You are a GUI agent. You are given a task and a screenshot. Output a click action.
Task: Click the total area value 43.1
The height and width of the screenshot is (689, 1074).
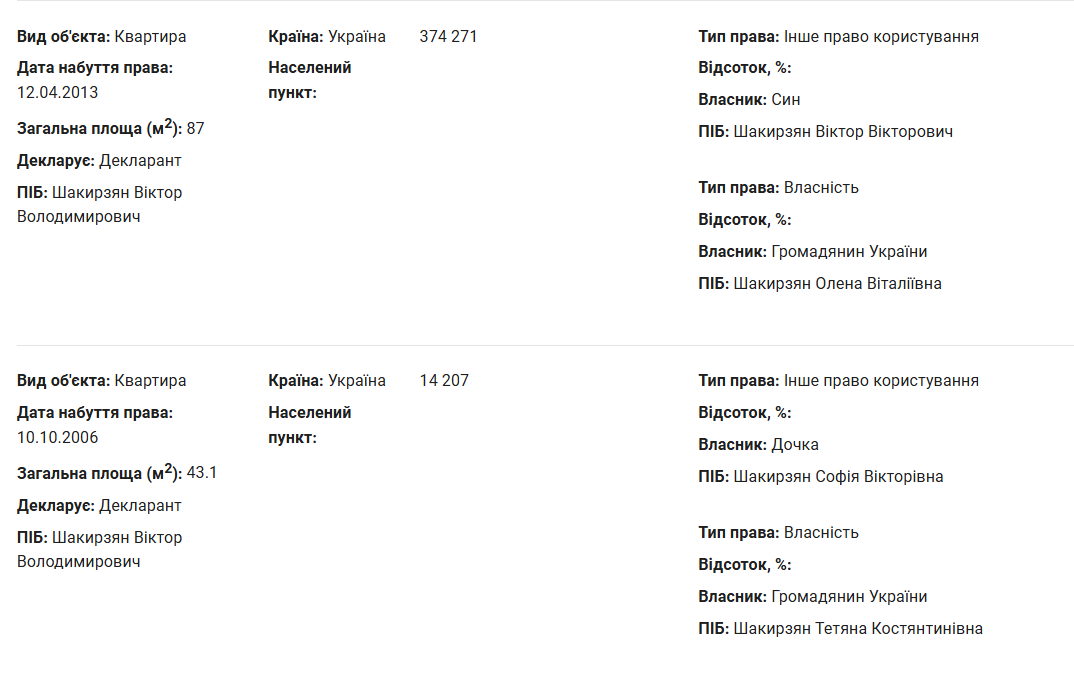coord(202,473)
